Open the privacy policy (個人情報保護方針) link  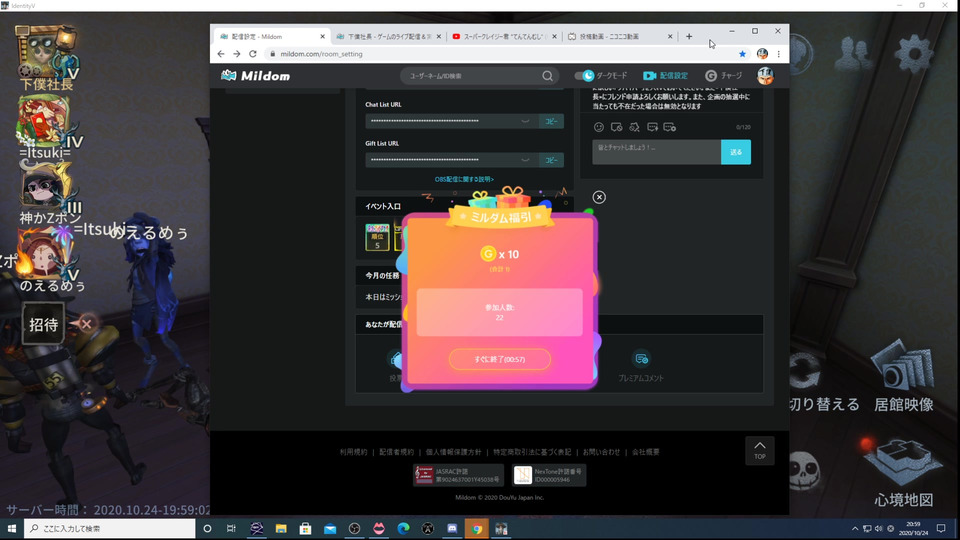(454, 452)
